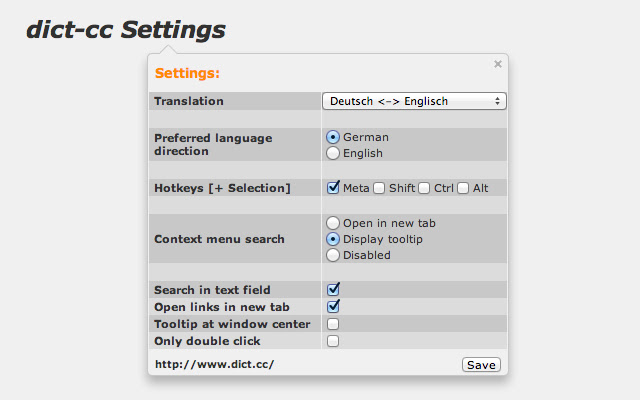The height and width of the screenshot is (400, 640).
Task: Set context menu search to Disabled
Action: [x=333, y=255]
